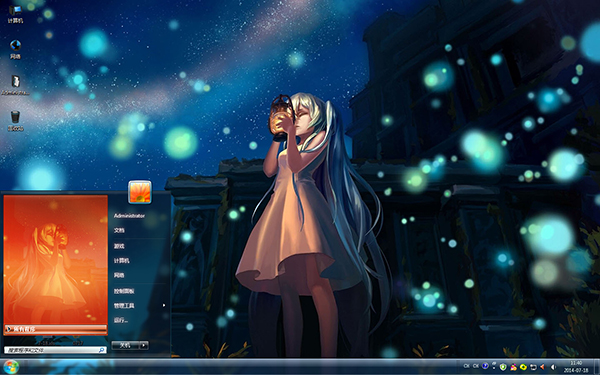Click the search magnifier icon

pos(101,350)
